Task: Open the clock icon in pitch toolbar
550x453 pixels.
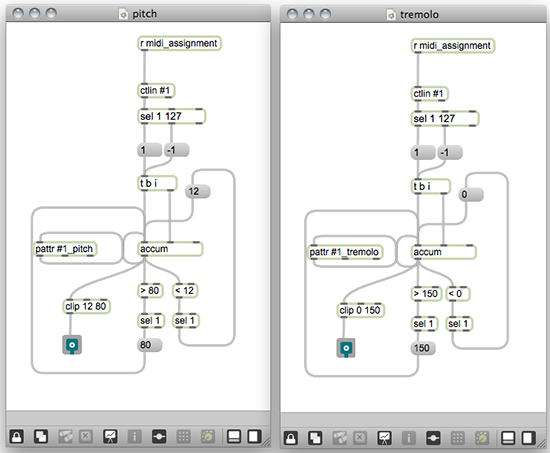Action: coord(208,437)
